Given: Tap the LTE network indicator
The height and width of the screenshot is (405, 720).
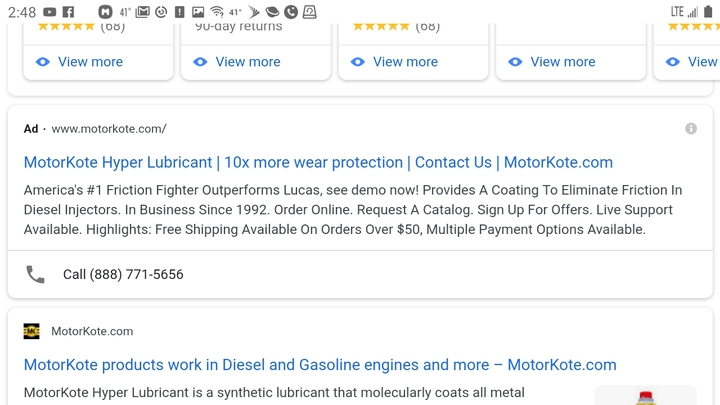Looking at the screenshot, I should coord(677,12).
